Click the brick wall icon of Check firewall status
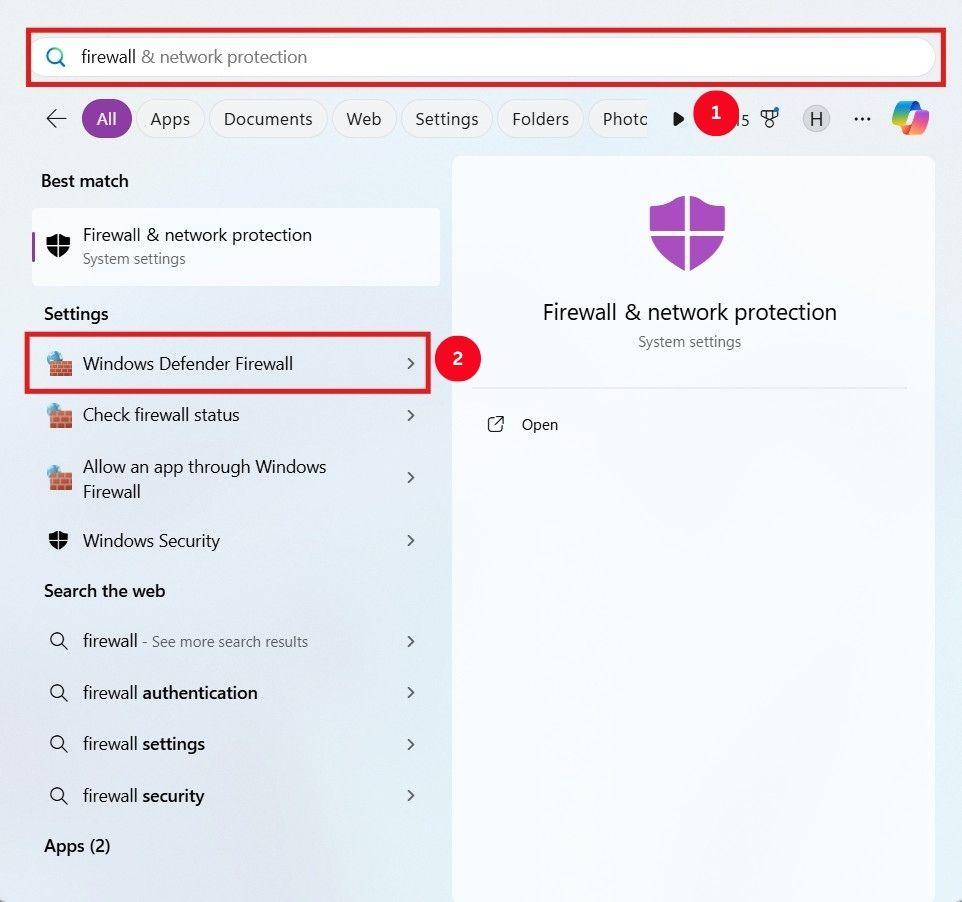 [60, 415]
